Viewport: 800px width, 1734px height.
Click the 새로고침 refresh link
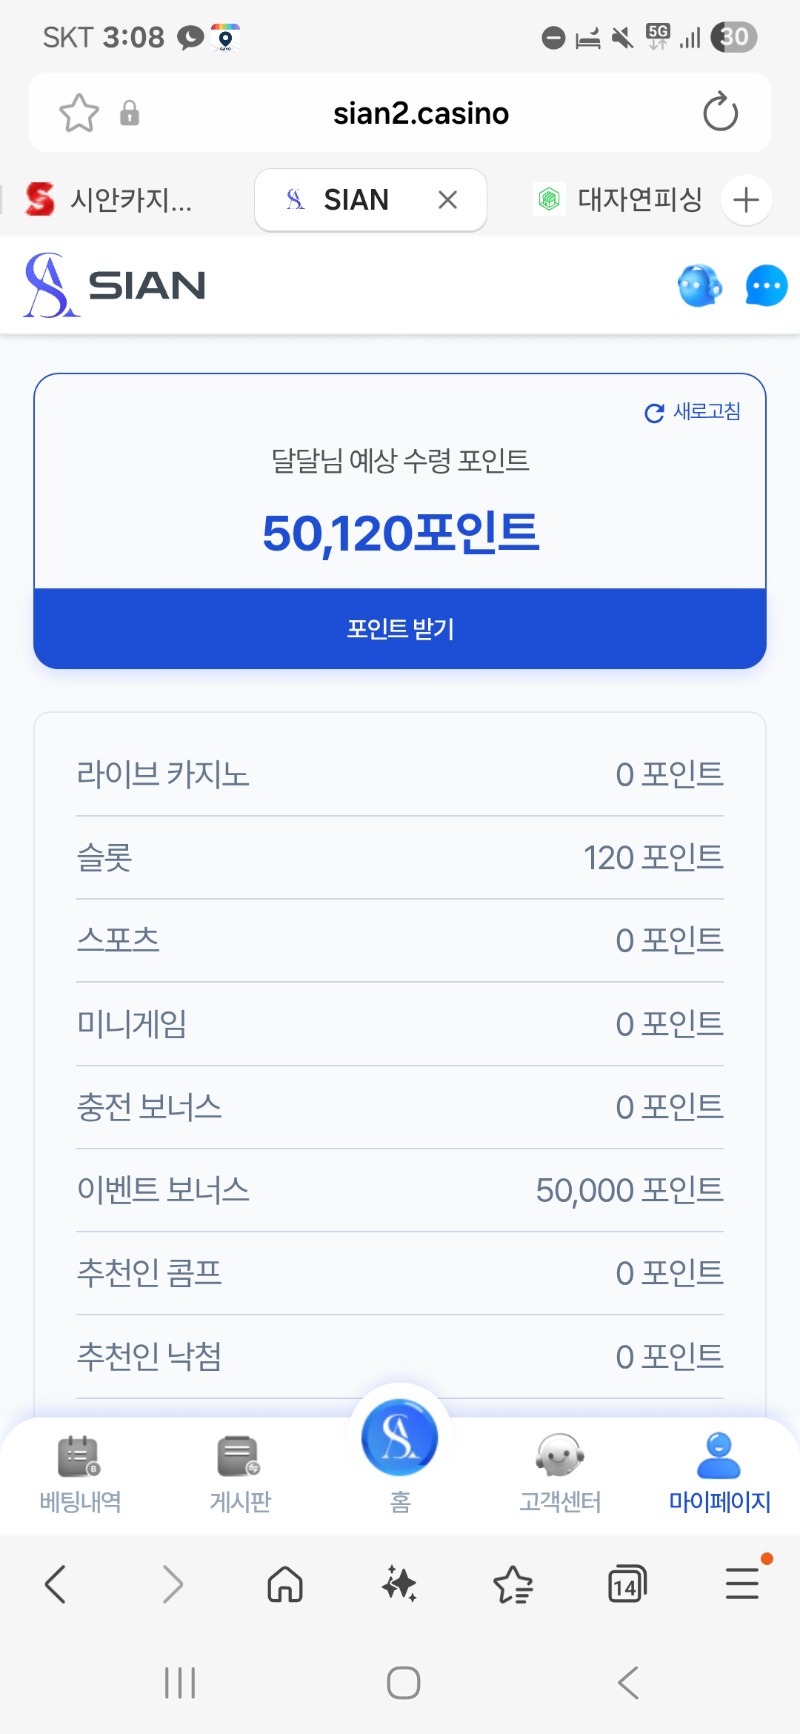point(693,412)
